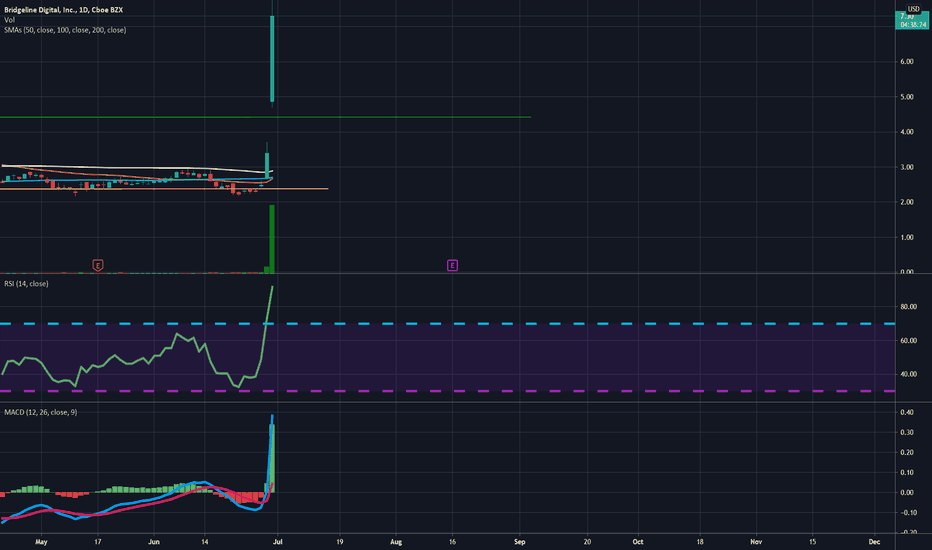Click the 6.00 price axis label
This screenshot has height=550, width=932.
[907, 62]
